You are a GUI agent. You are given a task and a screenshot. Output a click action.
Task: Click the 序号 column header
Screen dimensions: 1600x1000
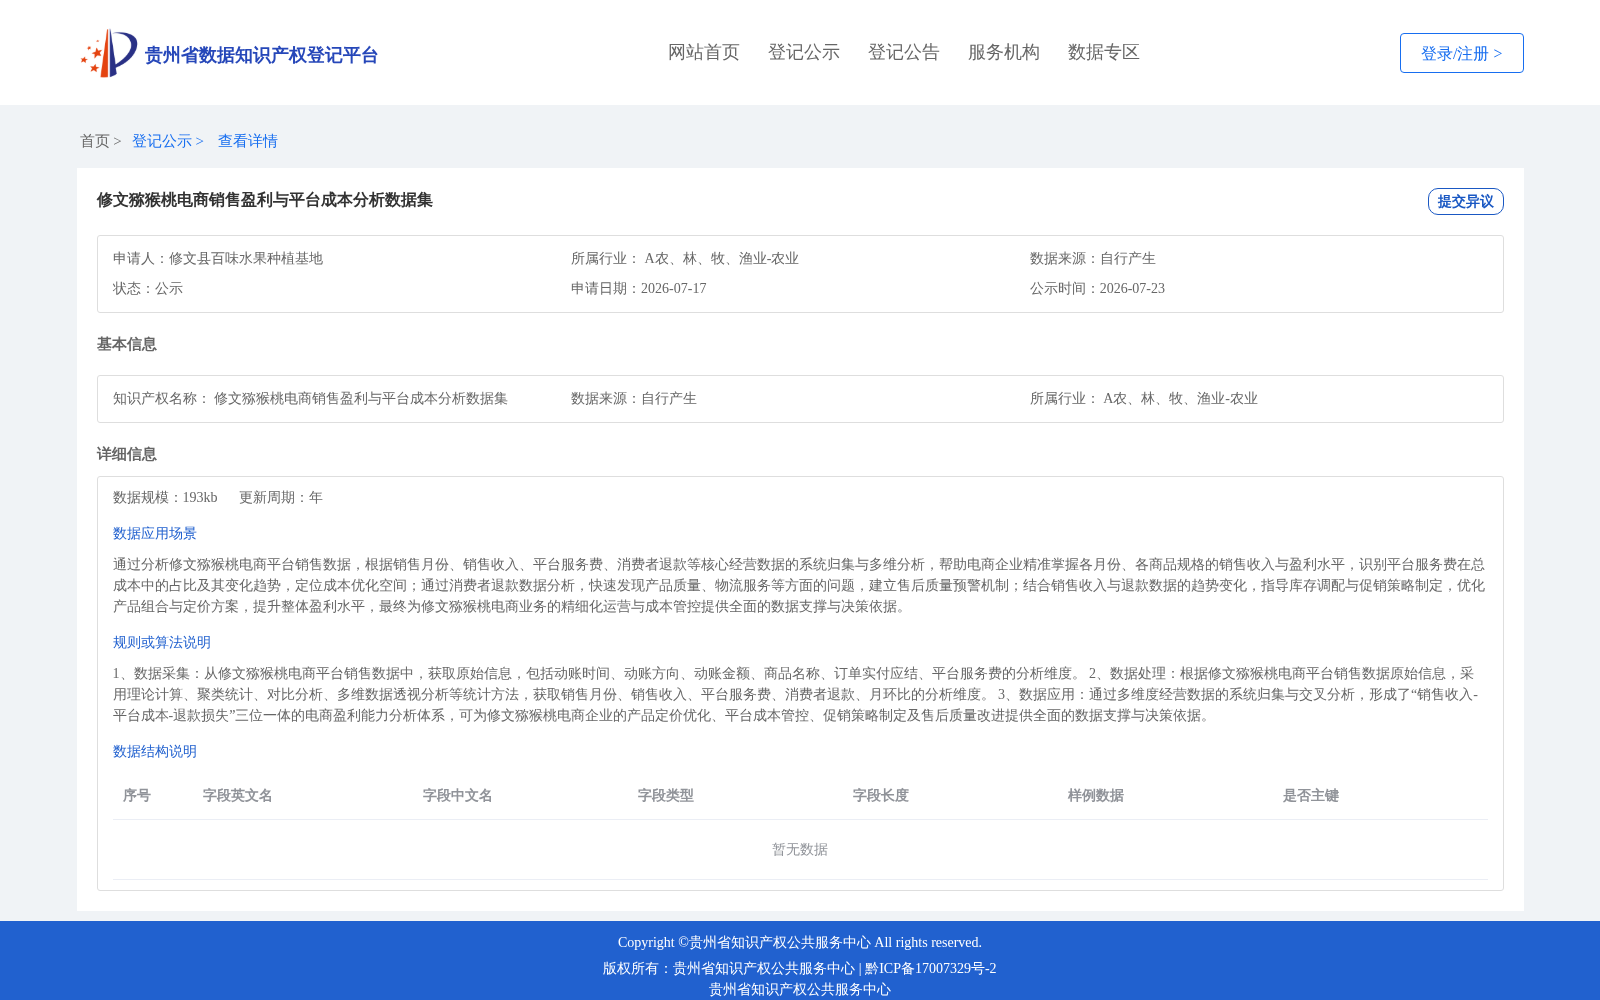[137, 795]
